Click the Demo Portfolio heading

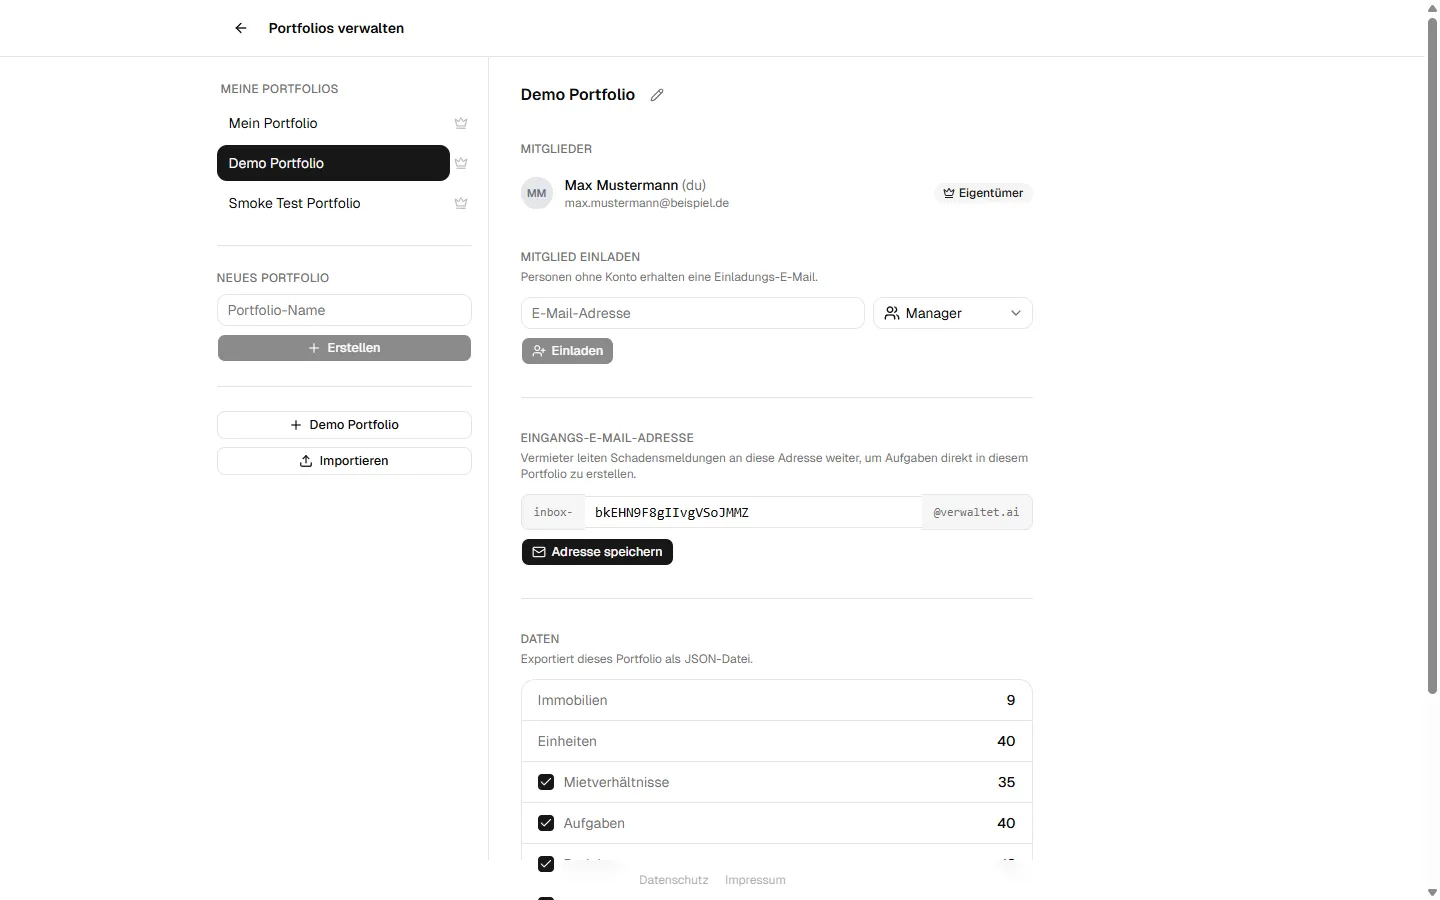point(578,94)
